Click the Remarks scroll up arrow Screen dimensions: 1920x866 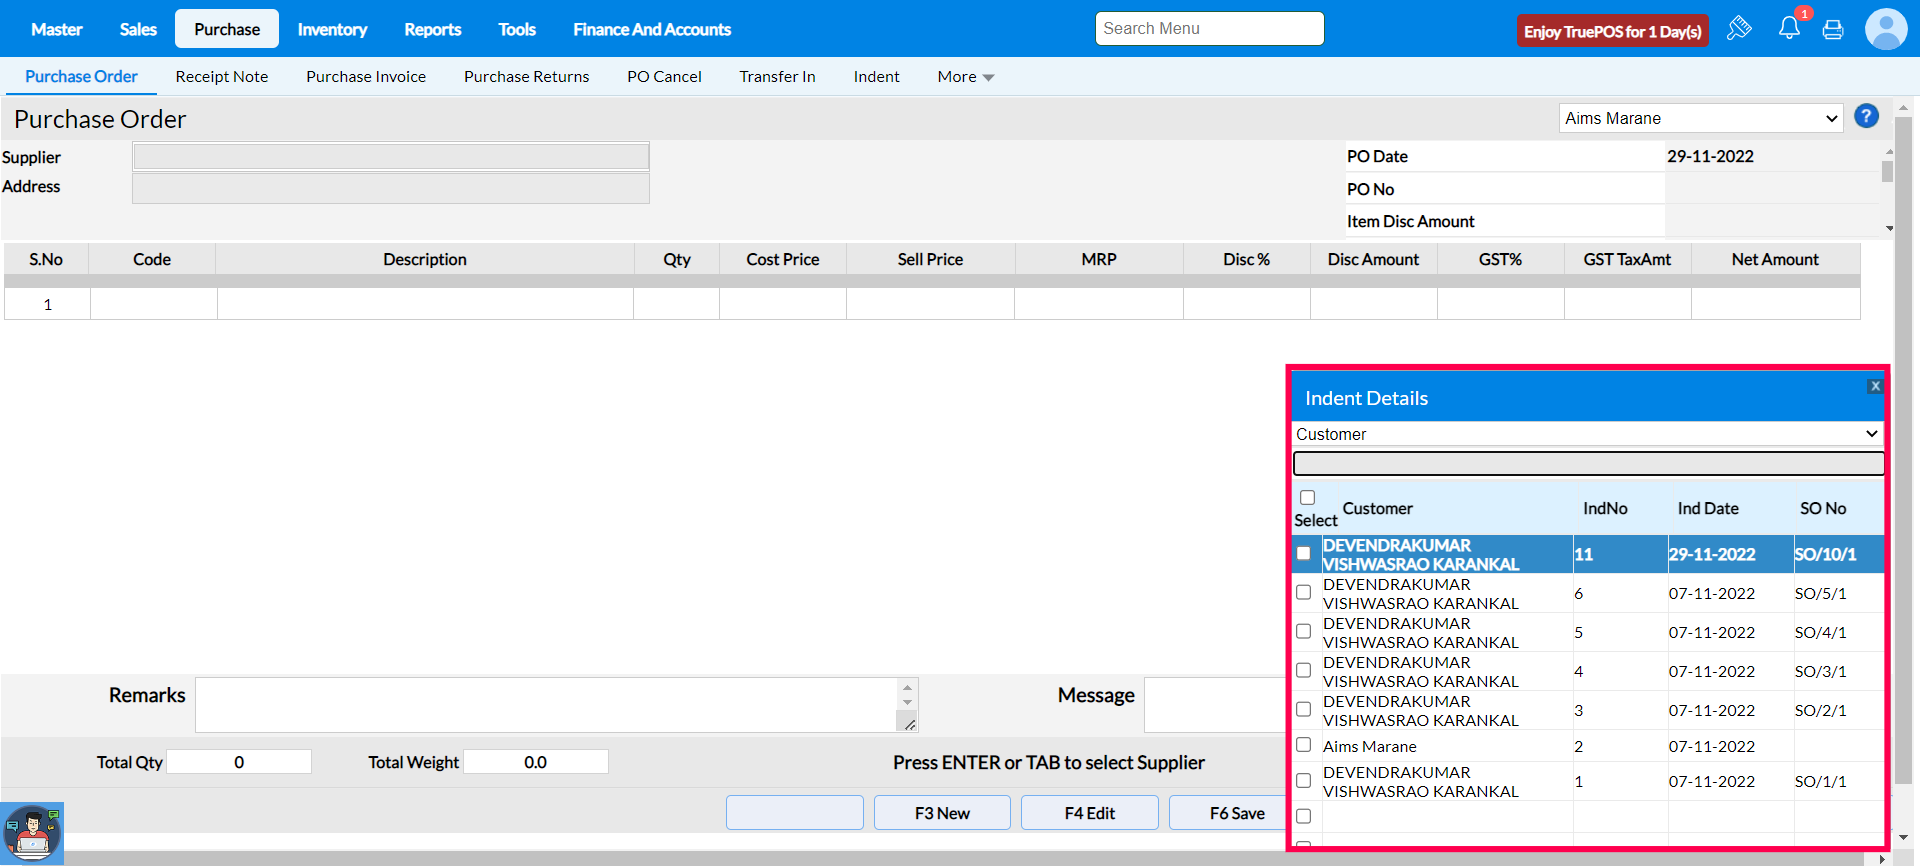(907, 688)
